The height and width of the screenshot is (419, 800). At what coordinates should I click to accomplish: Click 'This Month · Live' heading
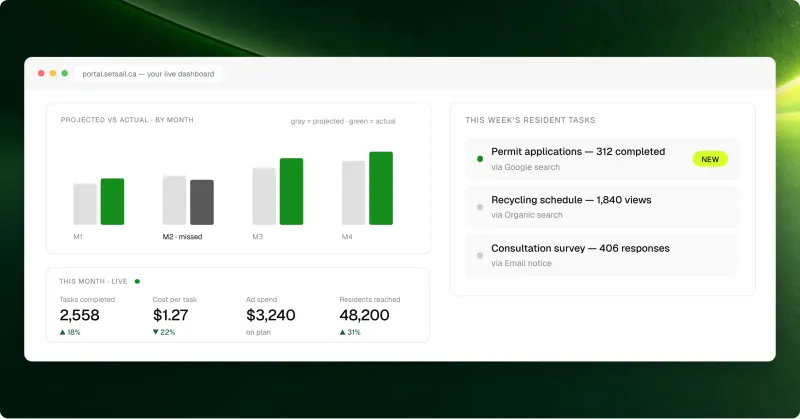coord(93,282)
